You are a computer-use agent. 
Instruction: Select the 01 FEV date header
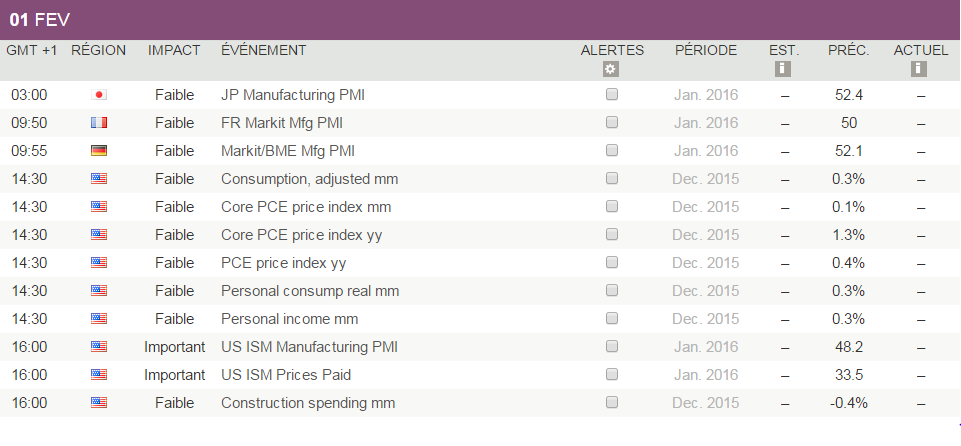[x=40, y=20]
